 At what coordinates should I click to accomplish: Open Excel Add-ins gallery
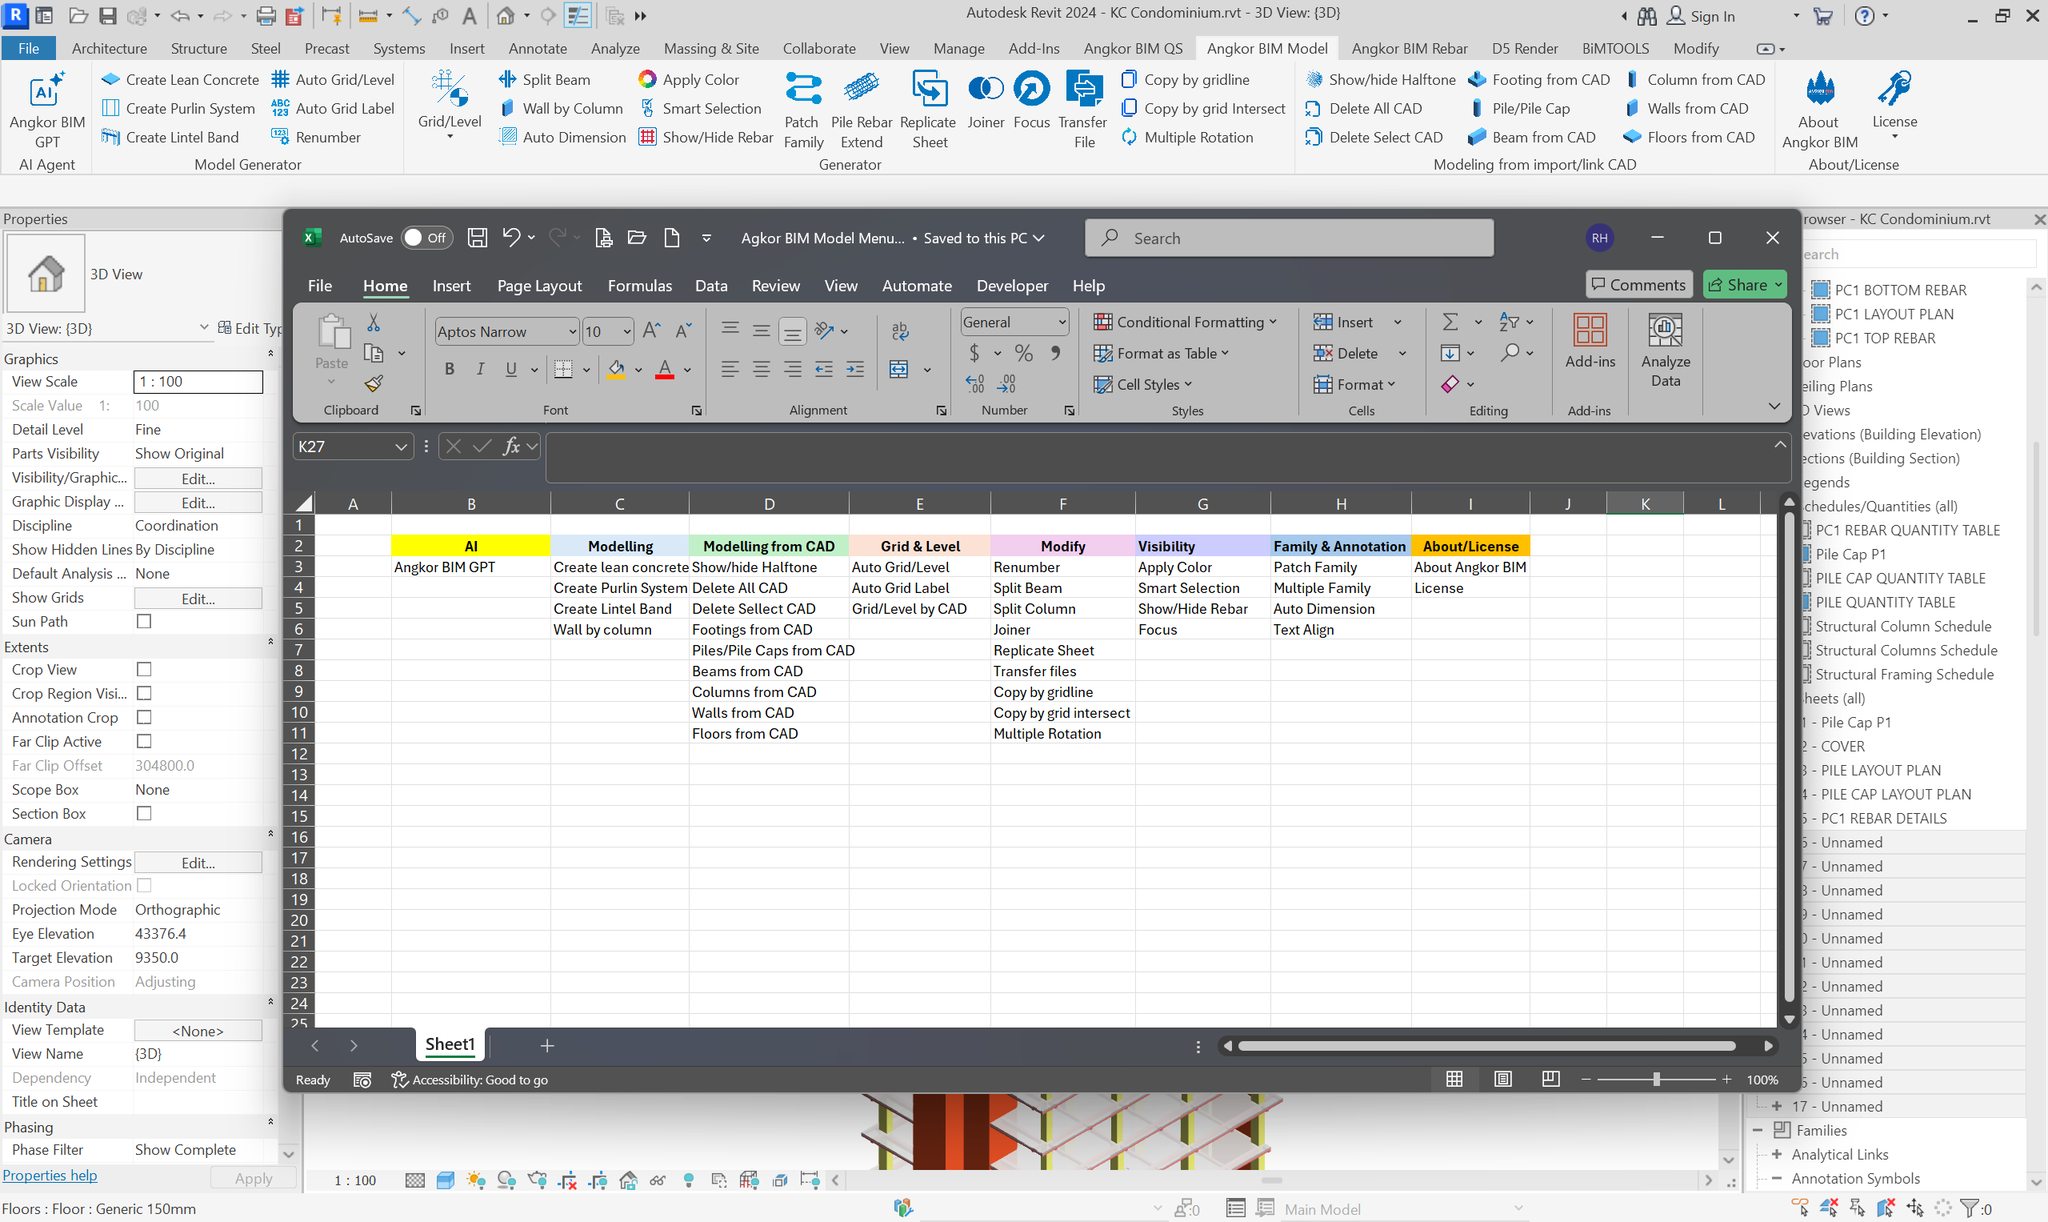tap(1590, 341)
